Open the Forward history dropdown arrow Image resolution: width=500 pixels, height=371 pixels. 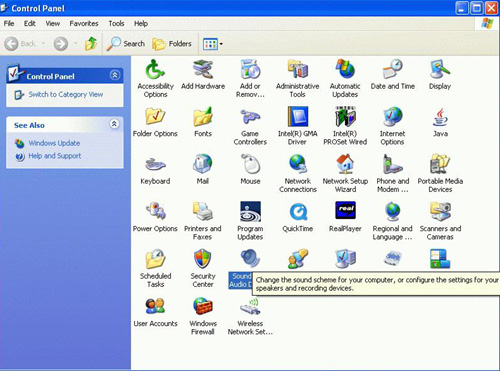(75, 44)
